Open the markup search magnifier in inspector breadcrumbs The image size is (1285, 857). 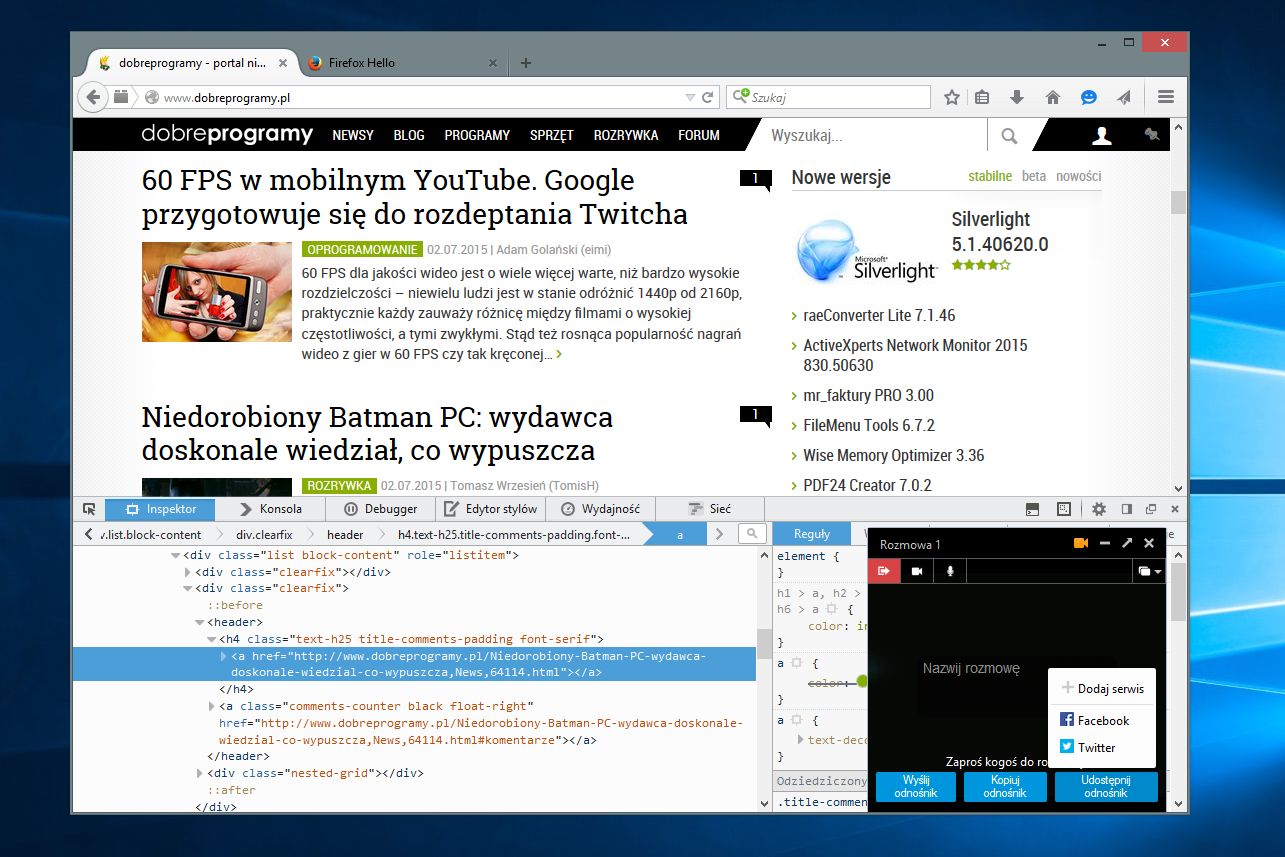point(751,534)
